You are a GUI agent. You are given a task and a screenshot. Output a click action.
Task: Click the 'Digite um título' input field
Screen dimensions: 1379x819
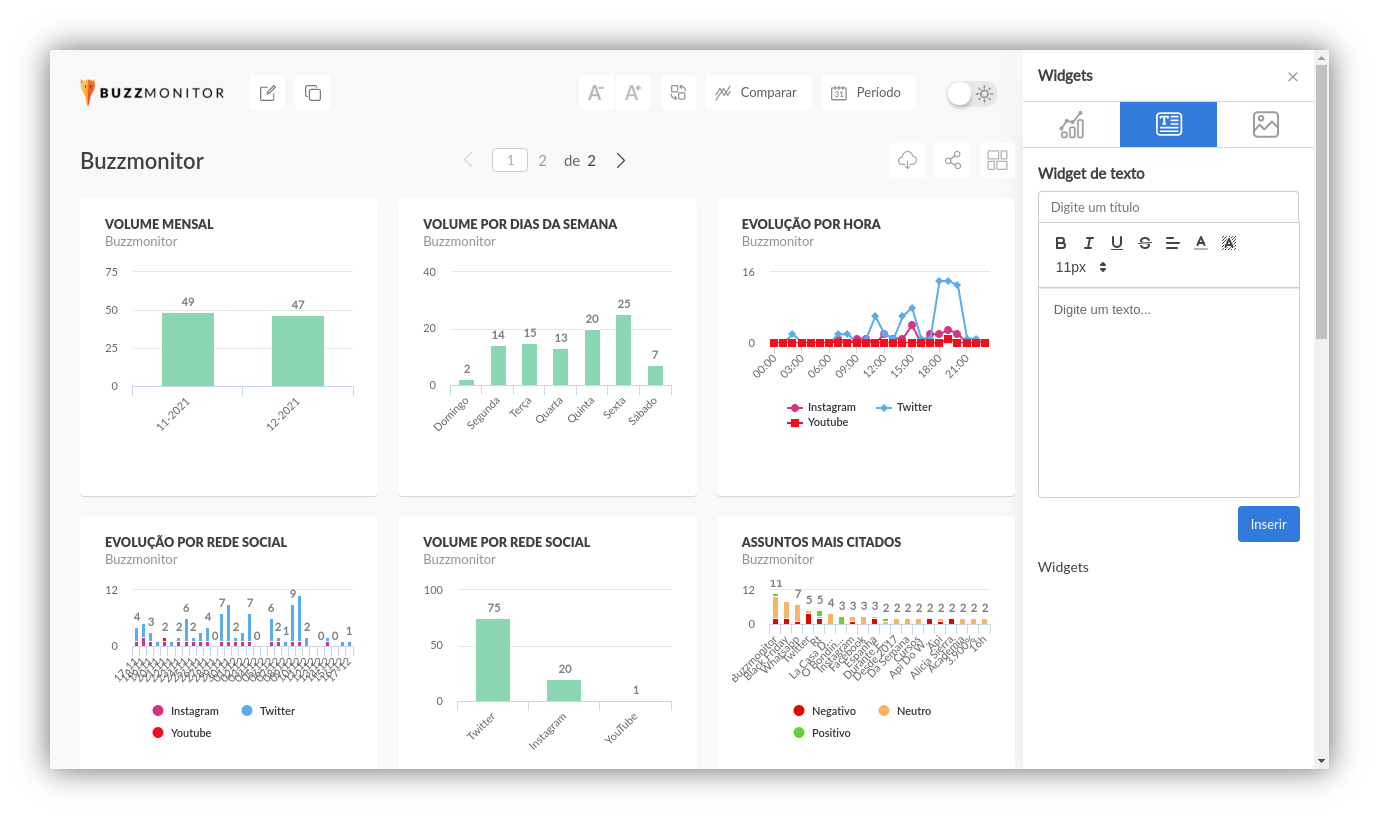(x=1168, y=207)
